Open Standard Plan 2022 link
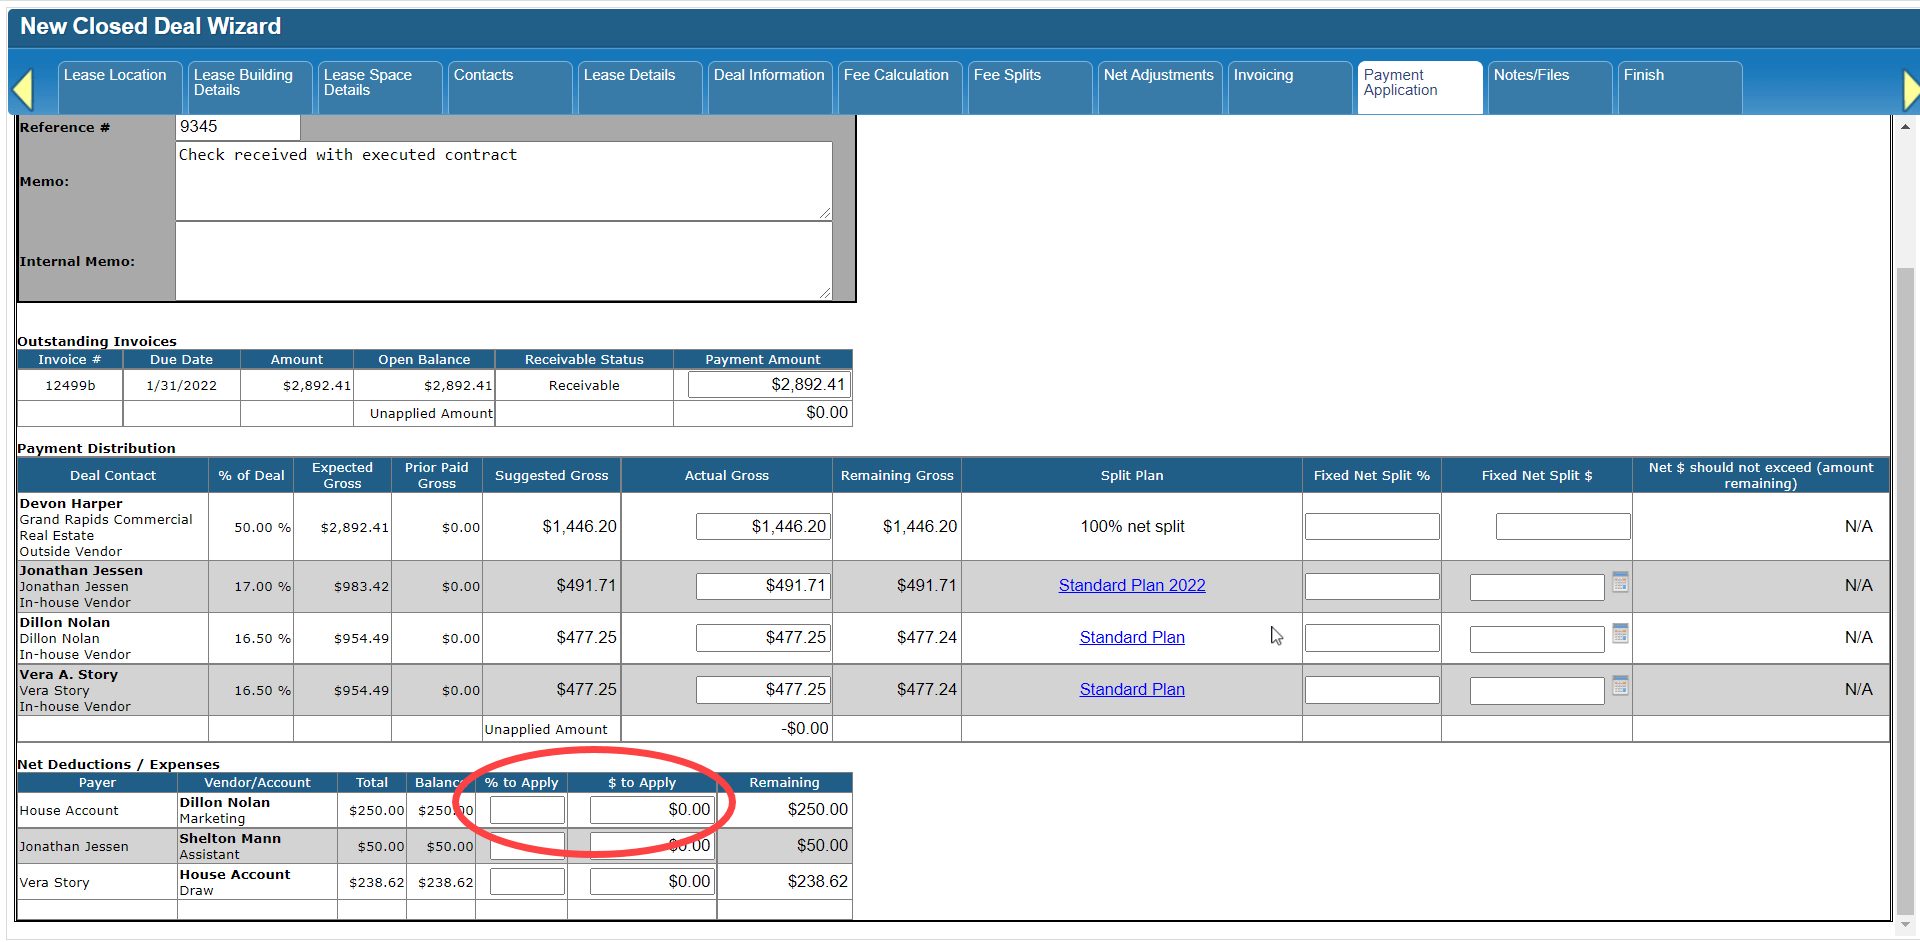Screen dimensions: 1920x942 point(1131,586)
